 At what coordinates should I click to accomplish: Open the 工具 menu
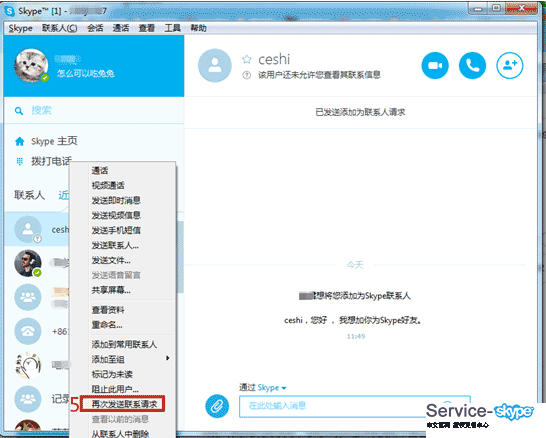pyautogui.click(x=172, y=28)
